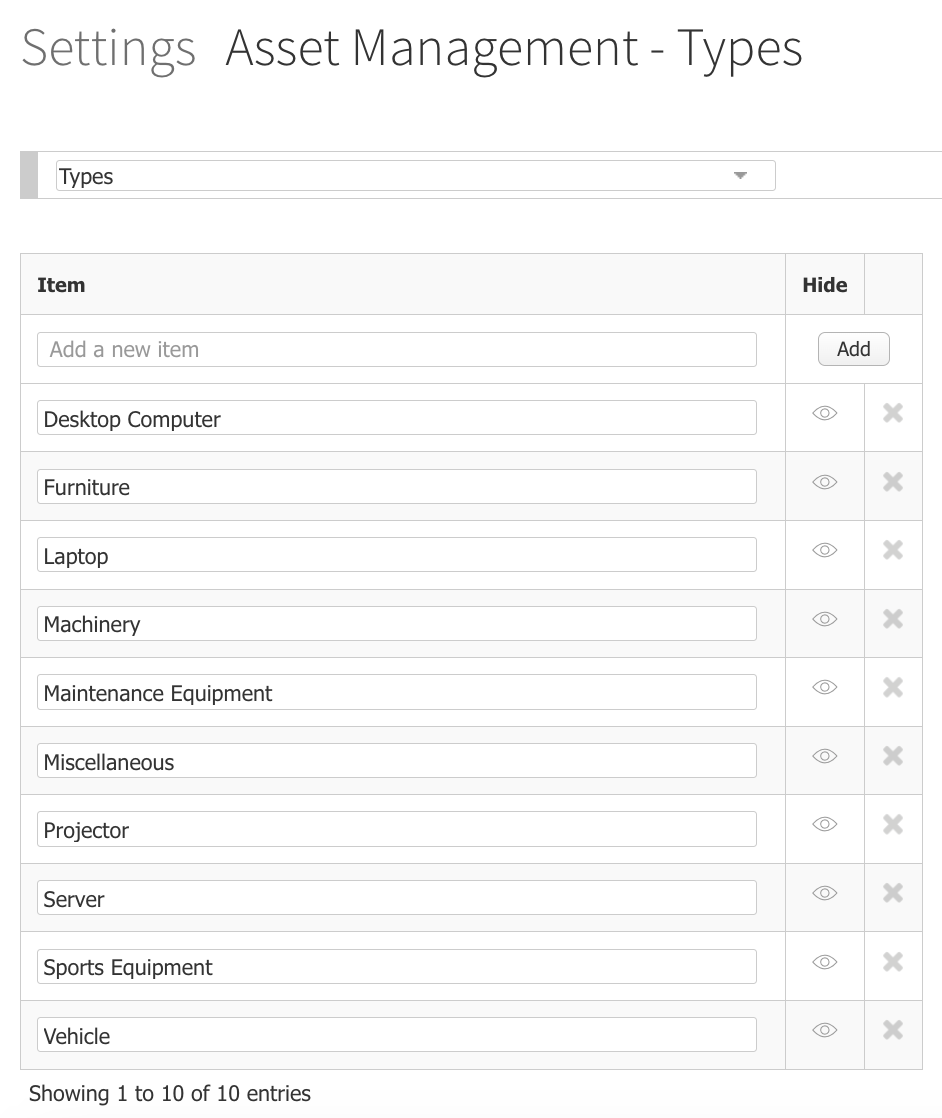
Task: Focus the Add a new item field
Action: 396,349
